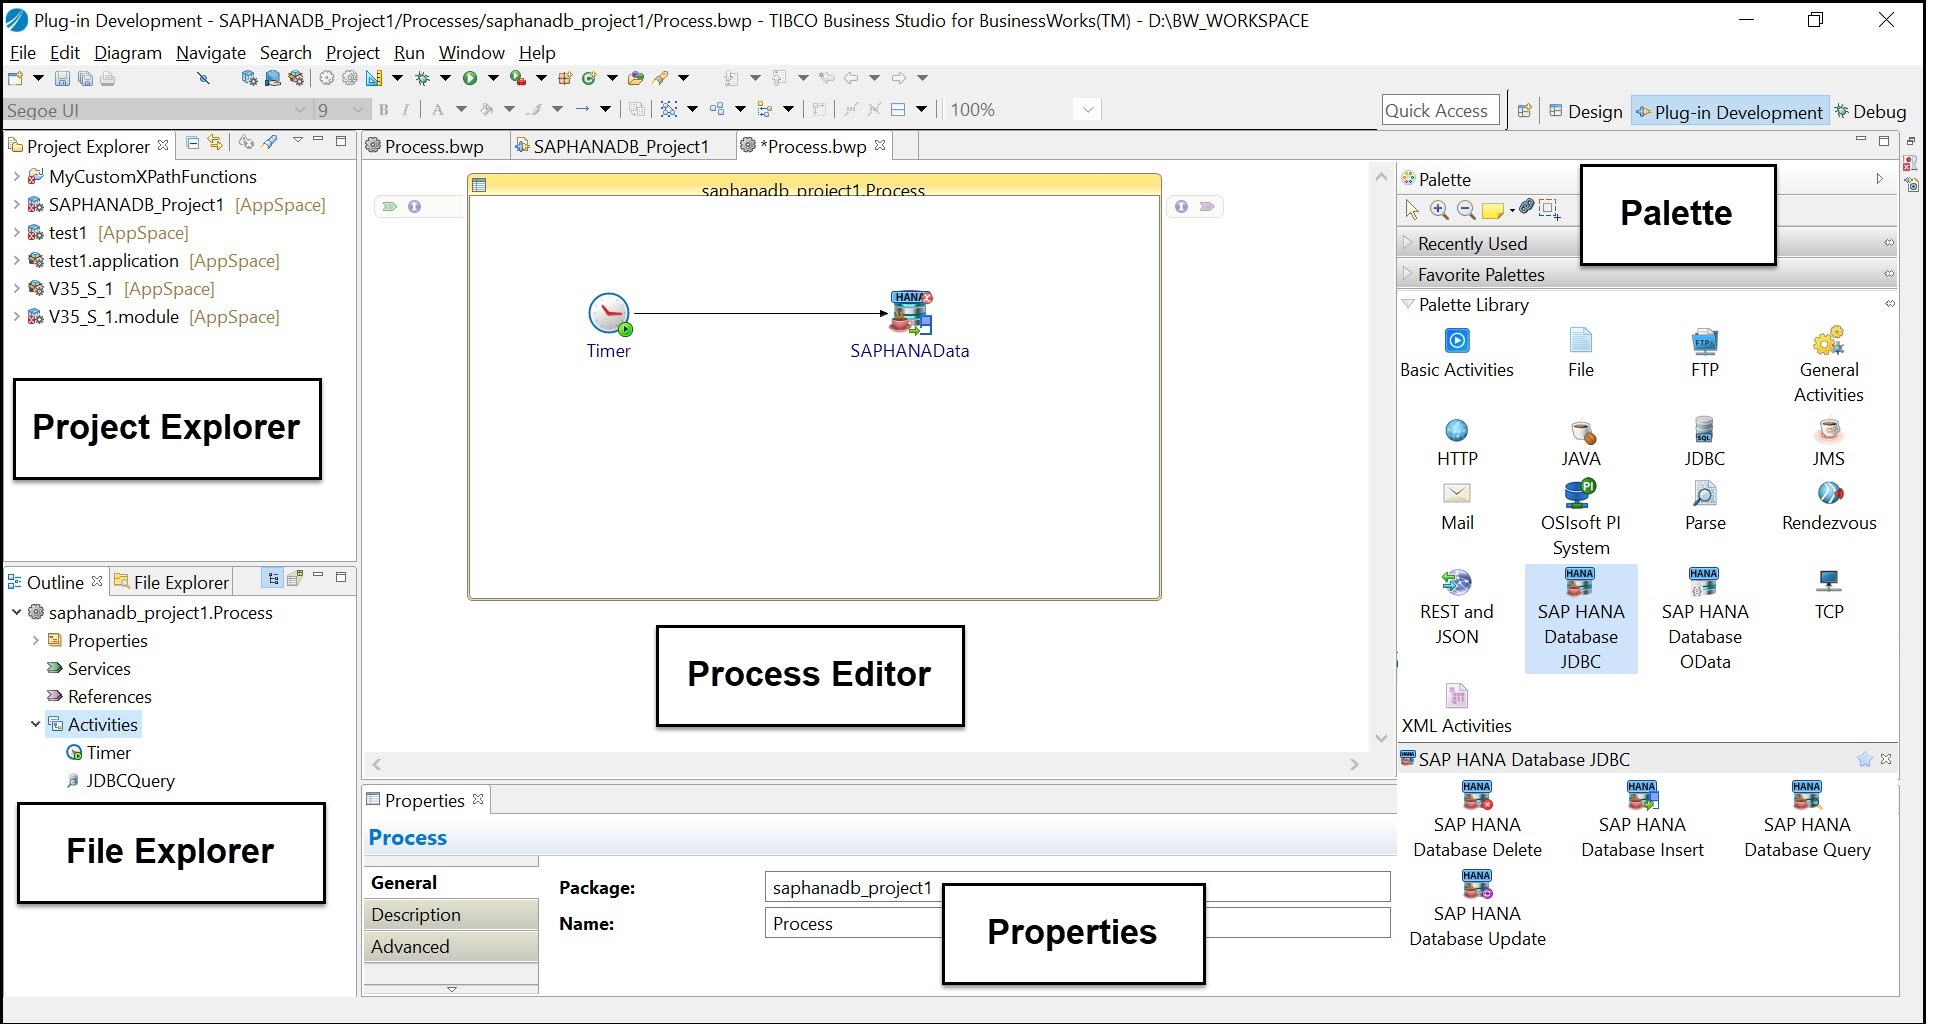This screenshot has width=1960, height=1036.
Task: Open the File menu
Action: tap(22, 53)
